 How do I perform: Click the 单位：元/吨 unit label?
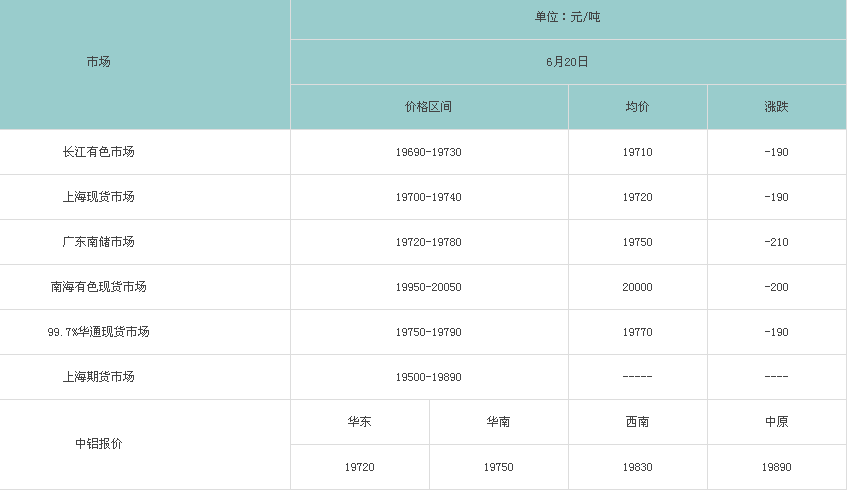(567, 17)
